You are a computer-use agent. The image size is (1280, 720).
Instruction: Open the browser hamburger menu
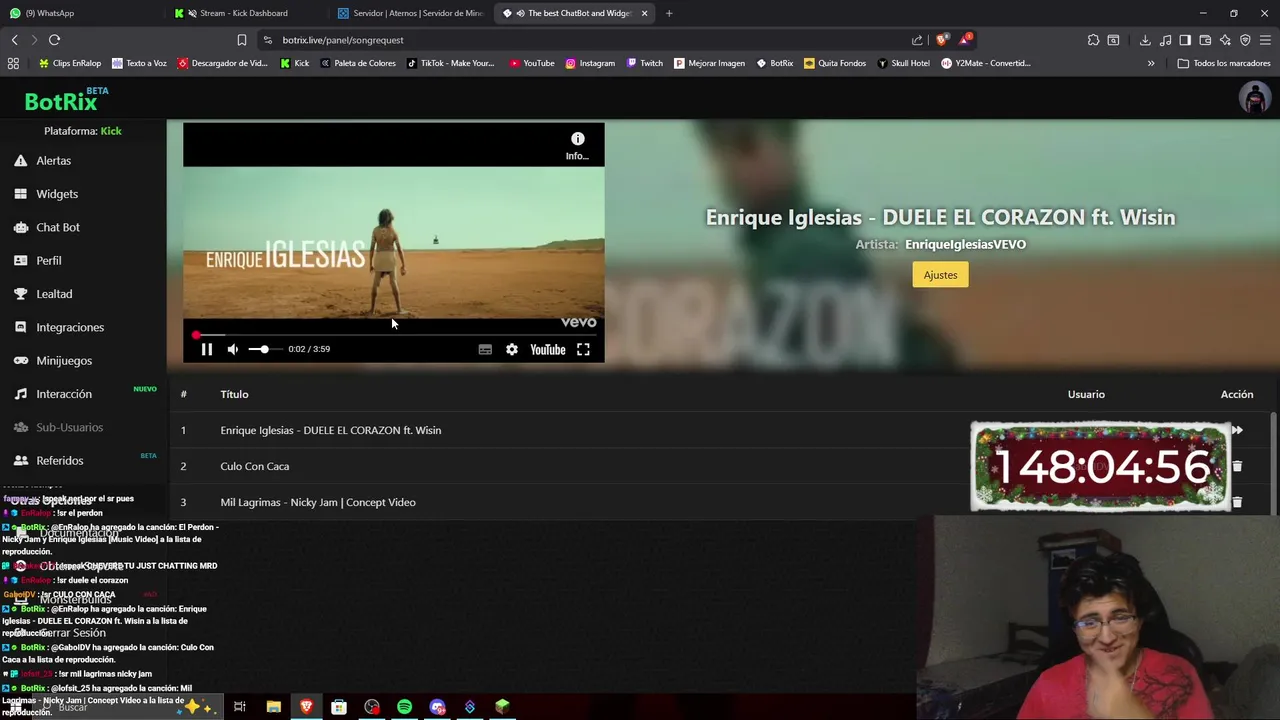(x=1266, y=40)
